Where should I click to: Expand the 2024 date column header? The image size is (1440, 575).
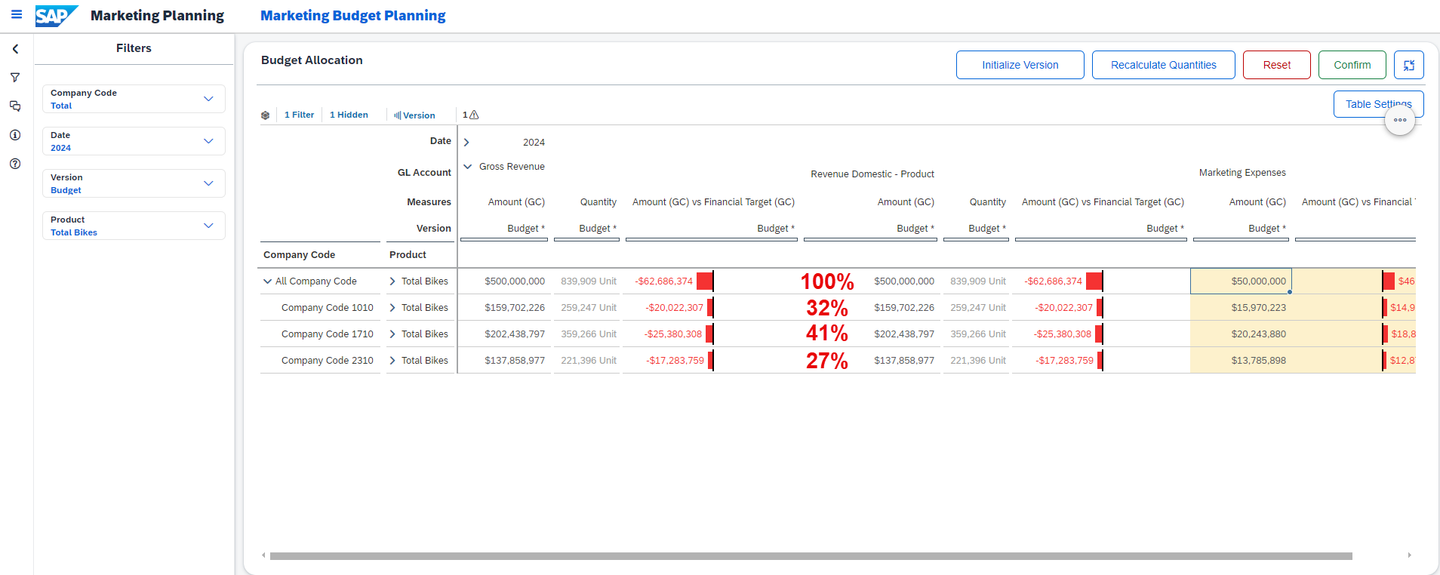(x=467, y=142)
